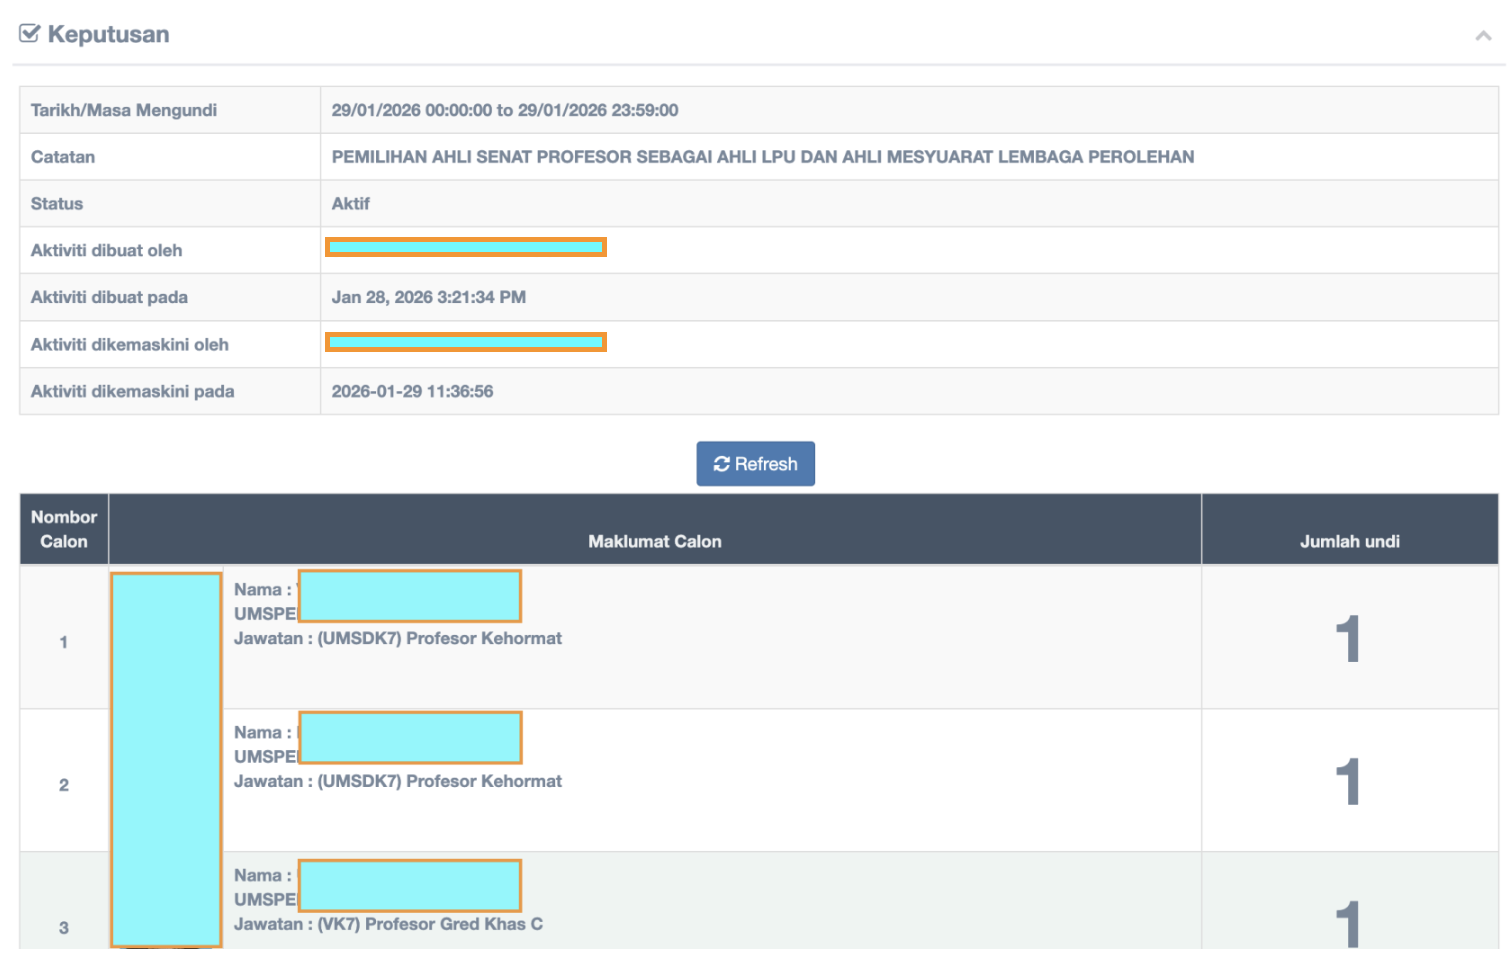Click the Aktif status value
Image resolution: width=1512 pixels, height=980 pixels.
[x=350, y=204]
